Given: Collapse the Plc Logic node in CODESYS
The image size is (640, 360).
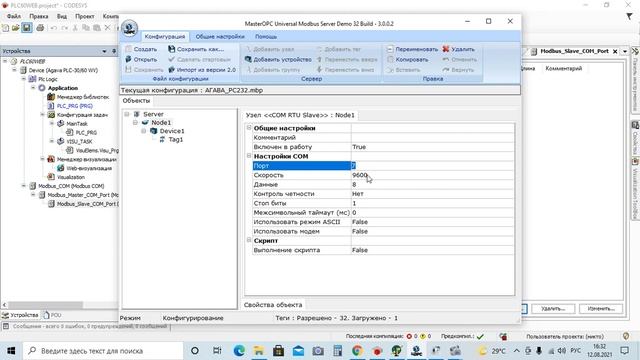Looking at the screenshot, I should coord(24,79).
